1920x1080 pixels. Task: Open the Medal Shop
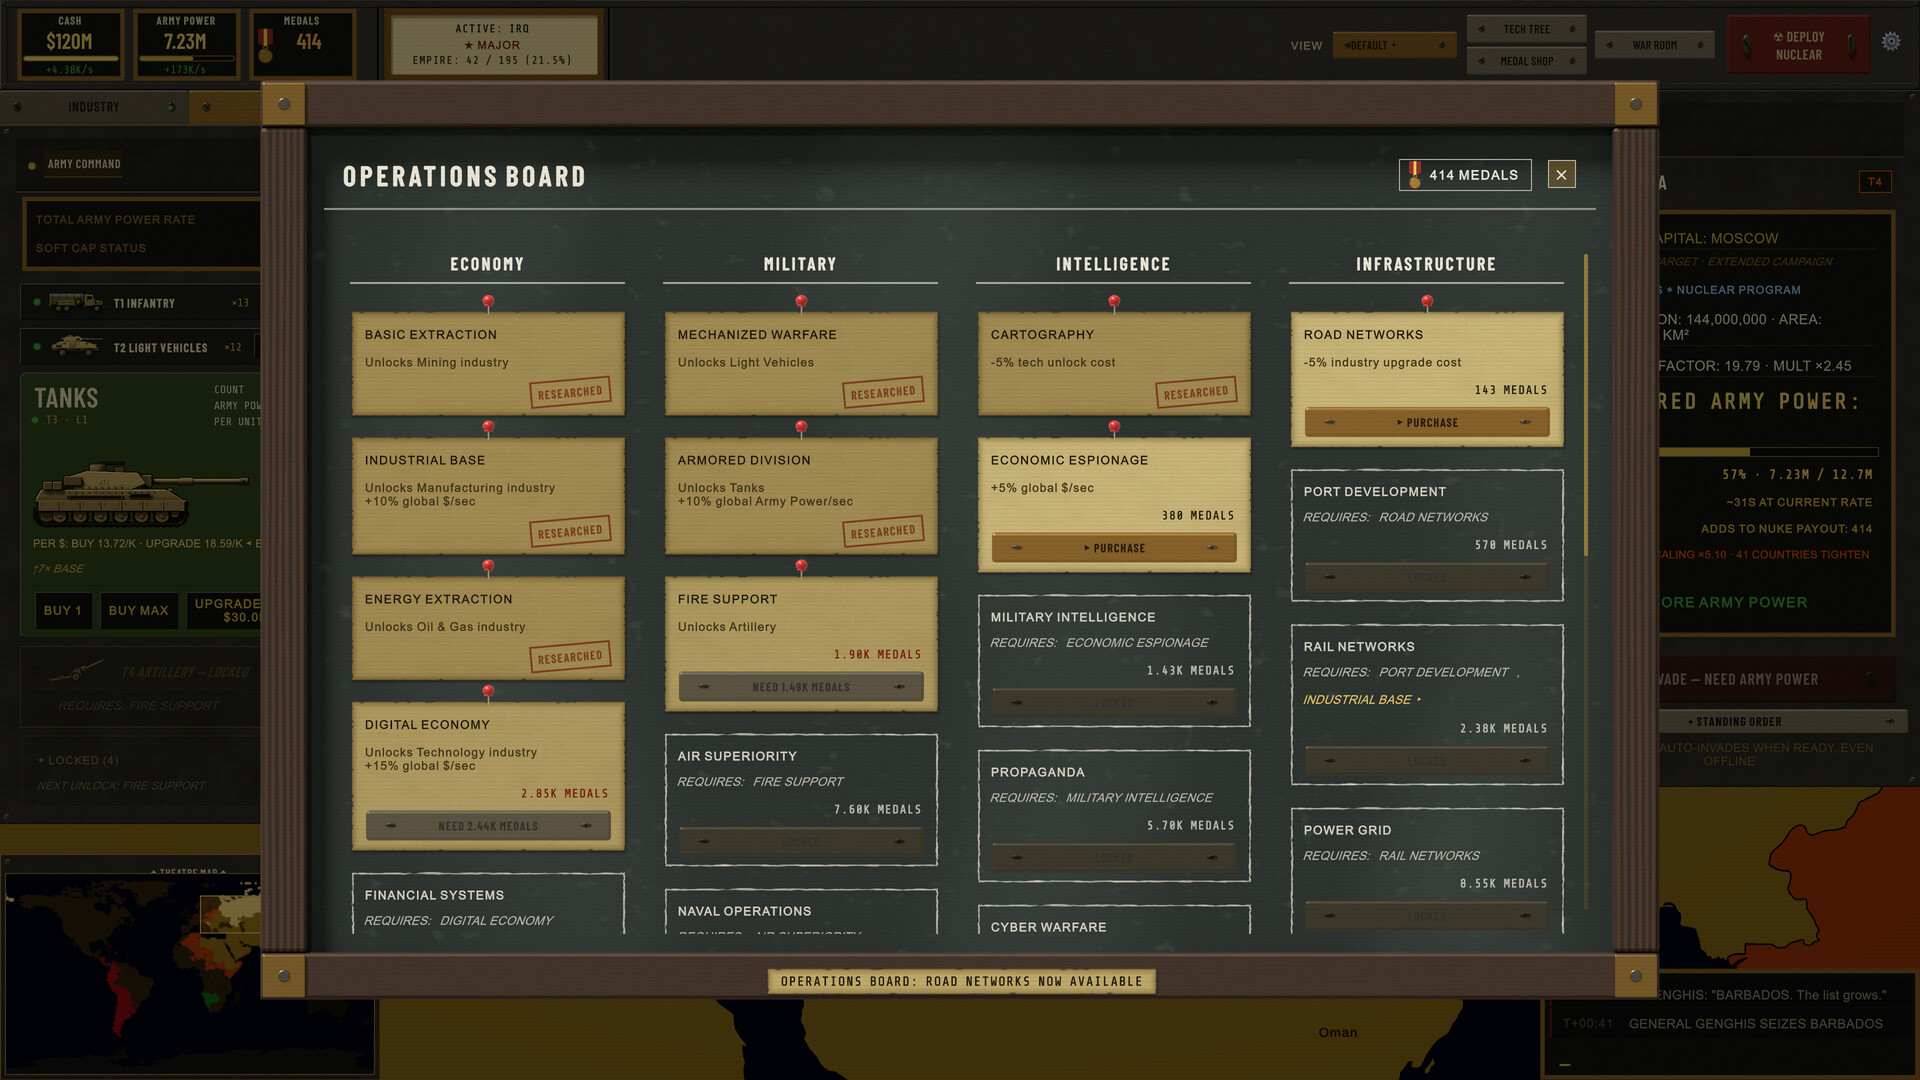[x=1526, y=61]
